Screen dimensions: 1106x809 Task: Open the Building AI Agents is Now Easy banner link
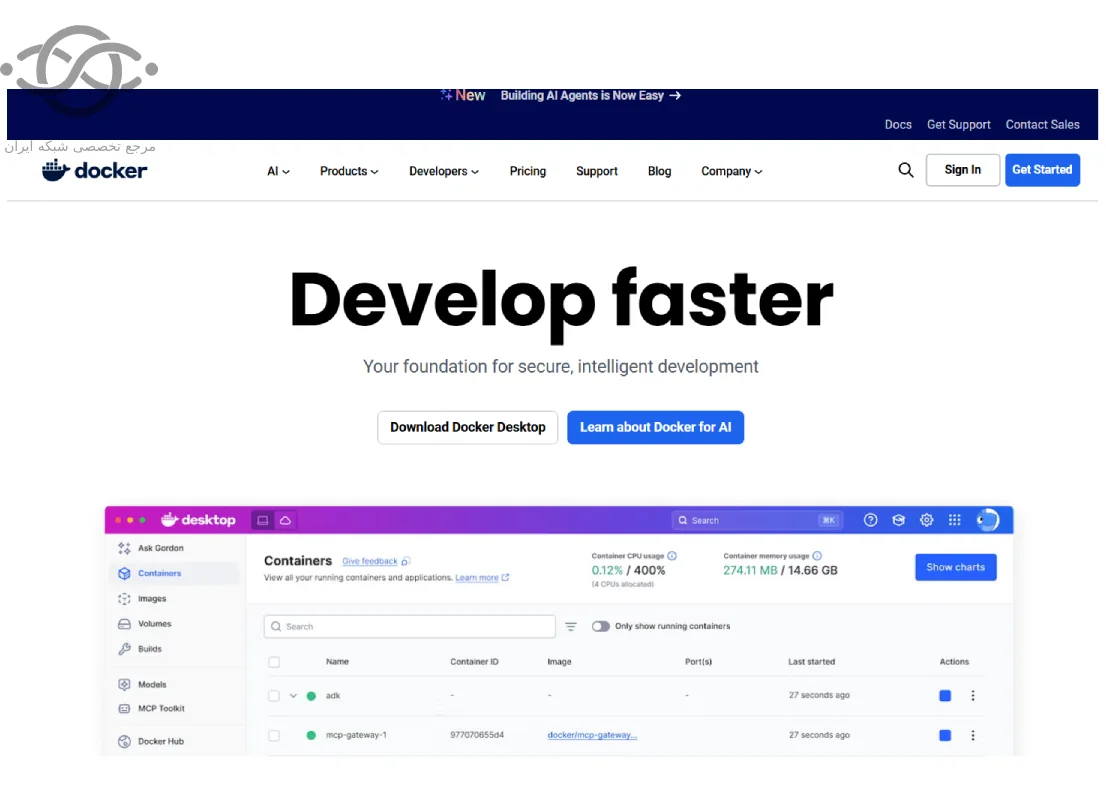coord(590,96)
